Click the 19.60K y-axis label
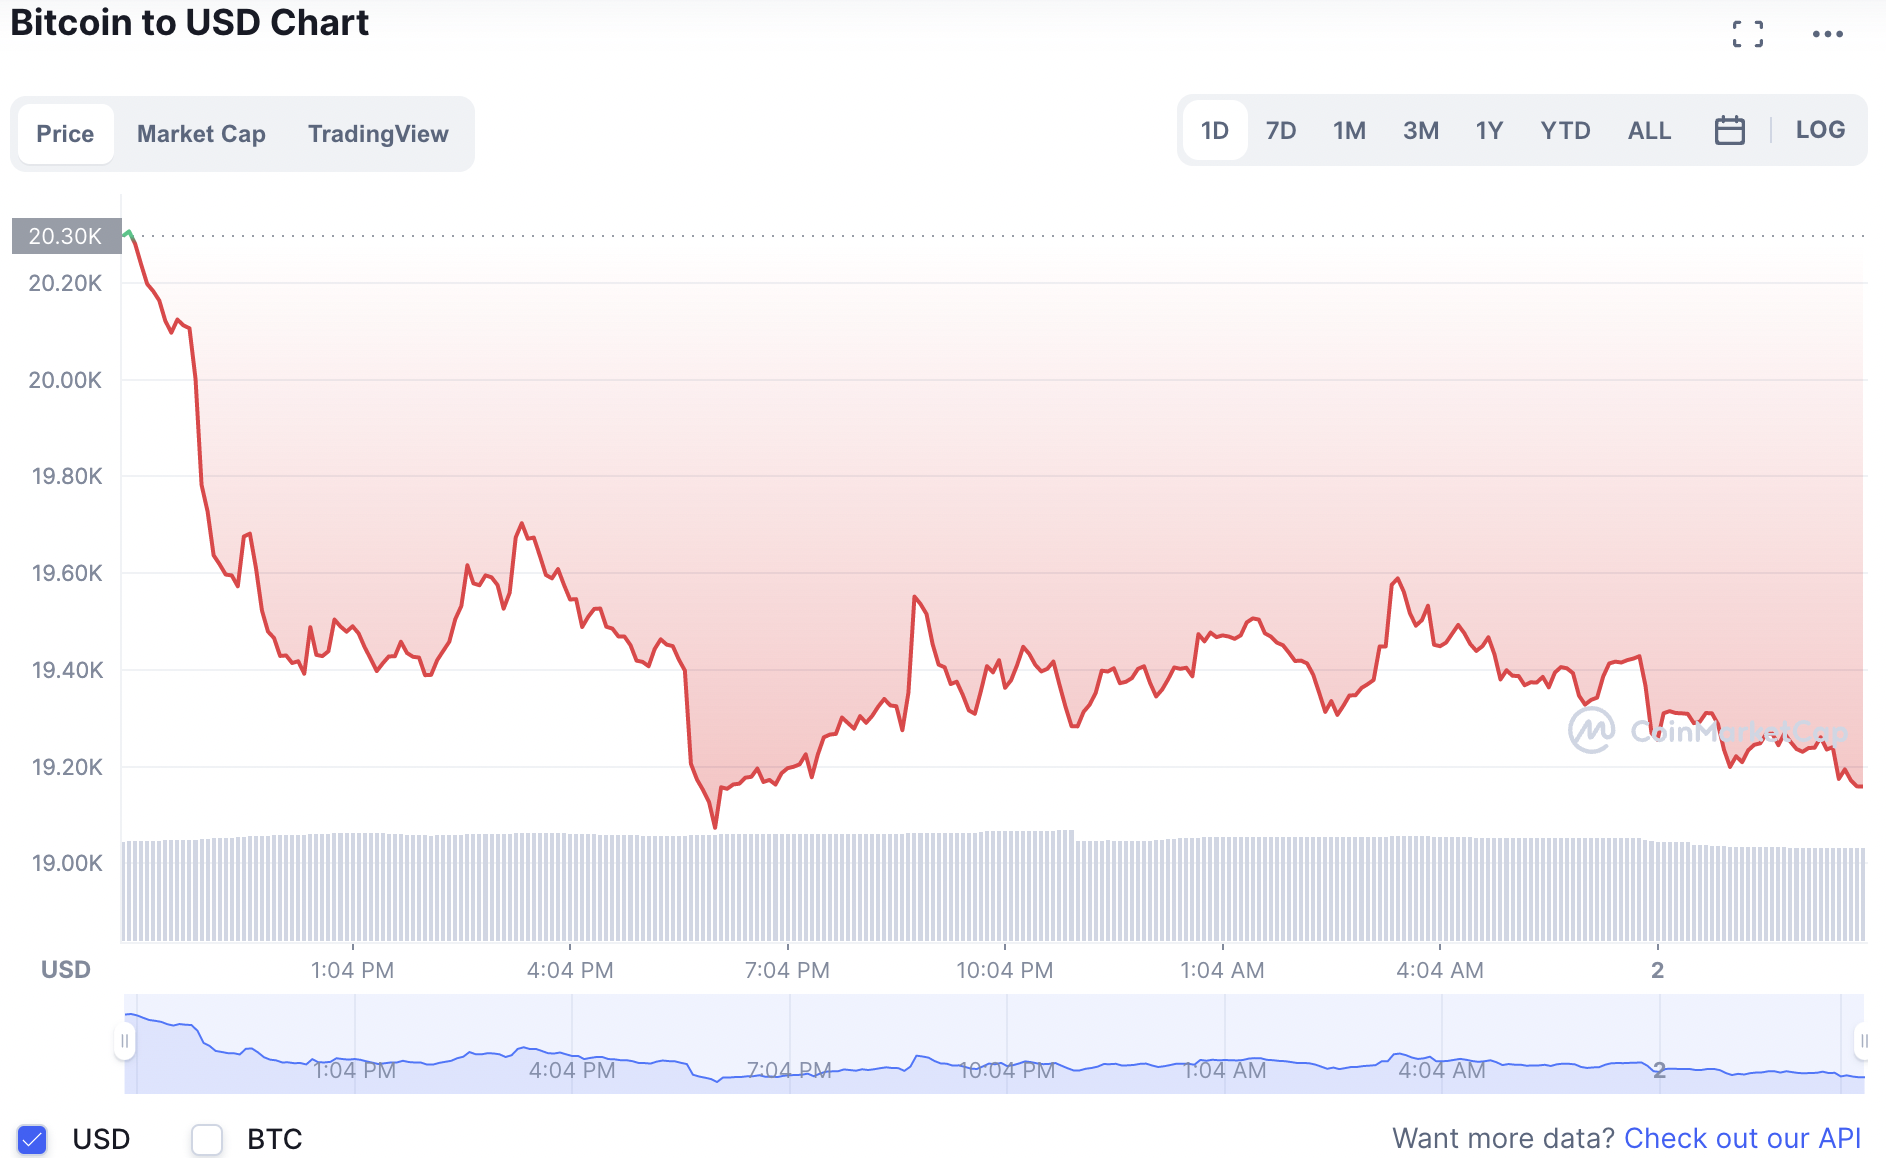The image size is (1886, 1158). tap(66, 573)
